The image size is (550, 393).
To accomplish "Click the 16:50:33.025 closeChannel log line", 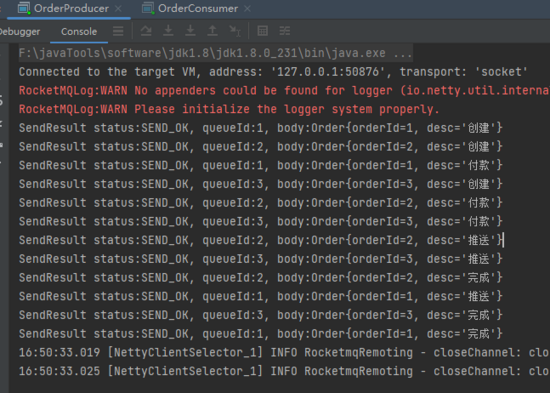I will click(x=284, y=371).
